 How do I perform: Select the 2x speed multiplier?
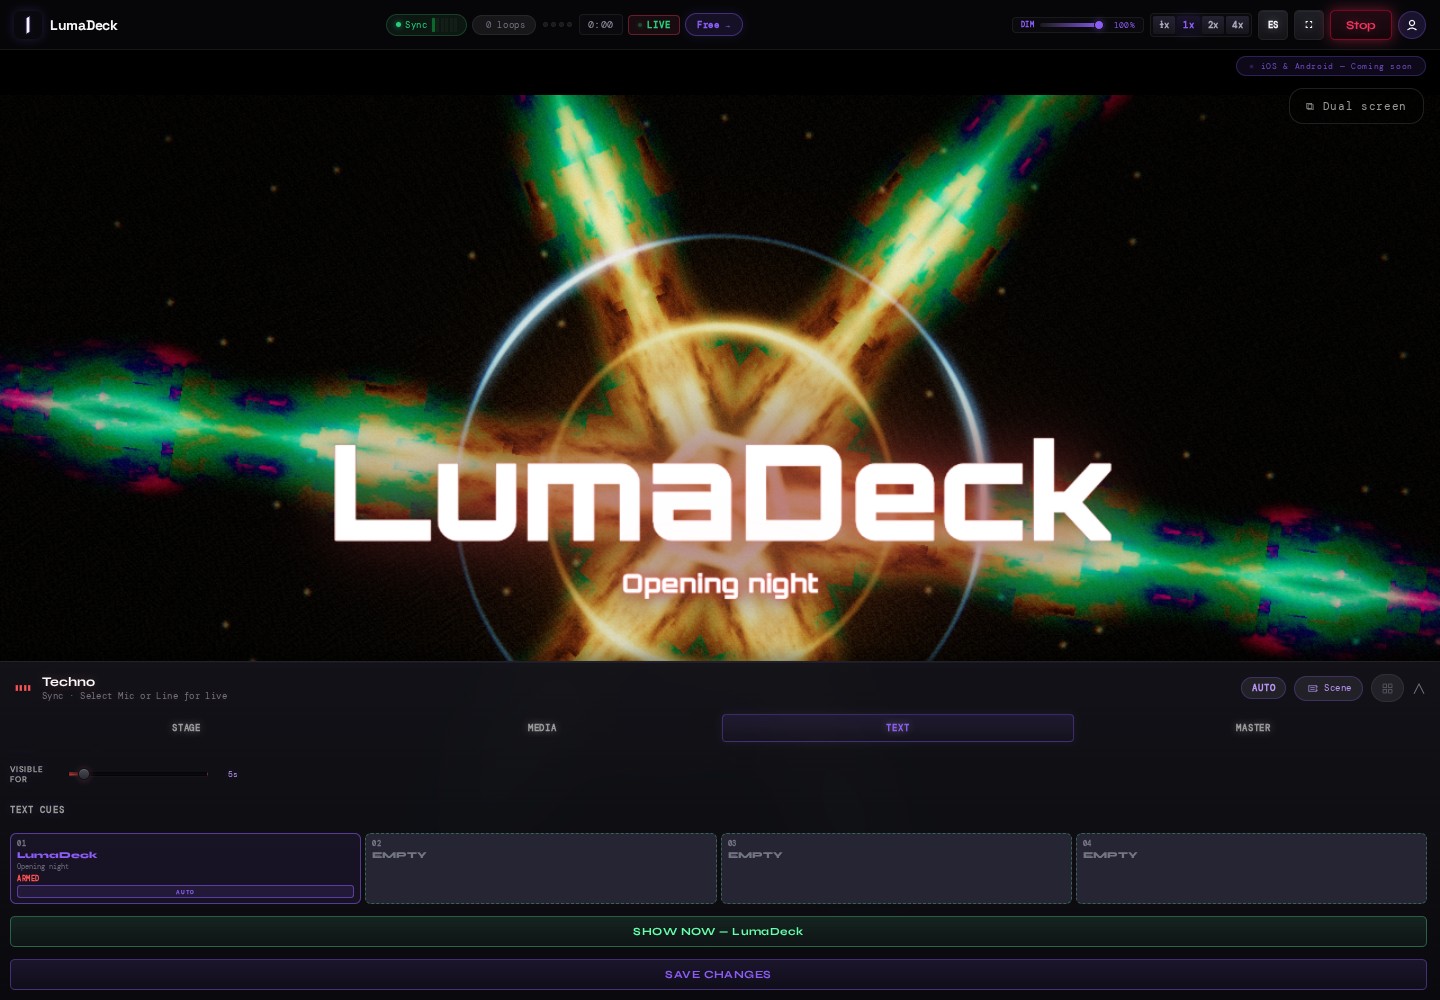click(x=1213, y=25)
